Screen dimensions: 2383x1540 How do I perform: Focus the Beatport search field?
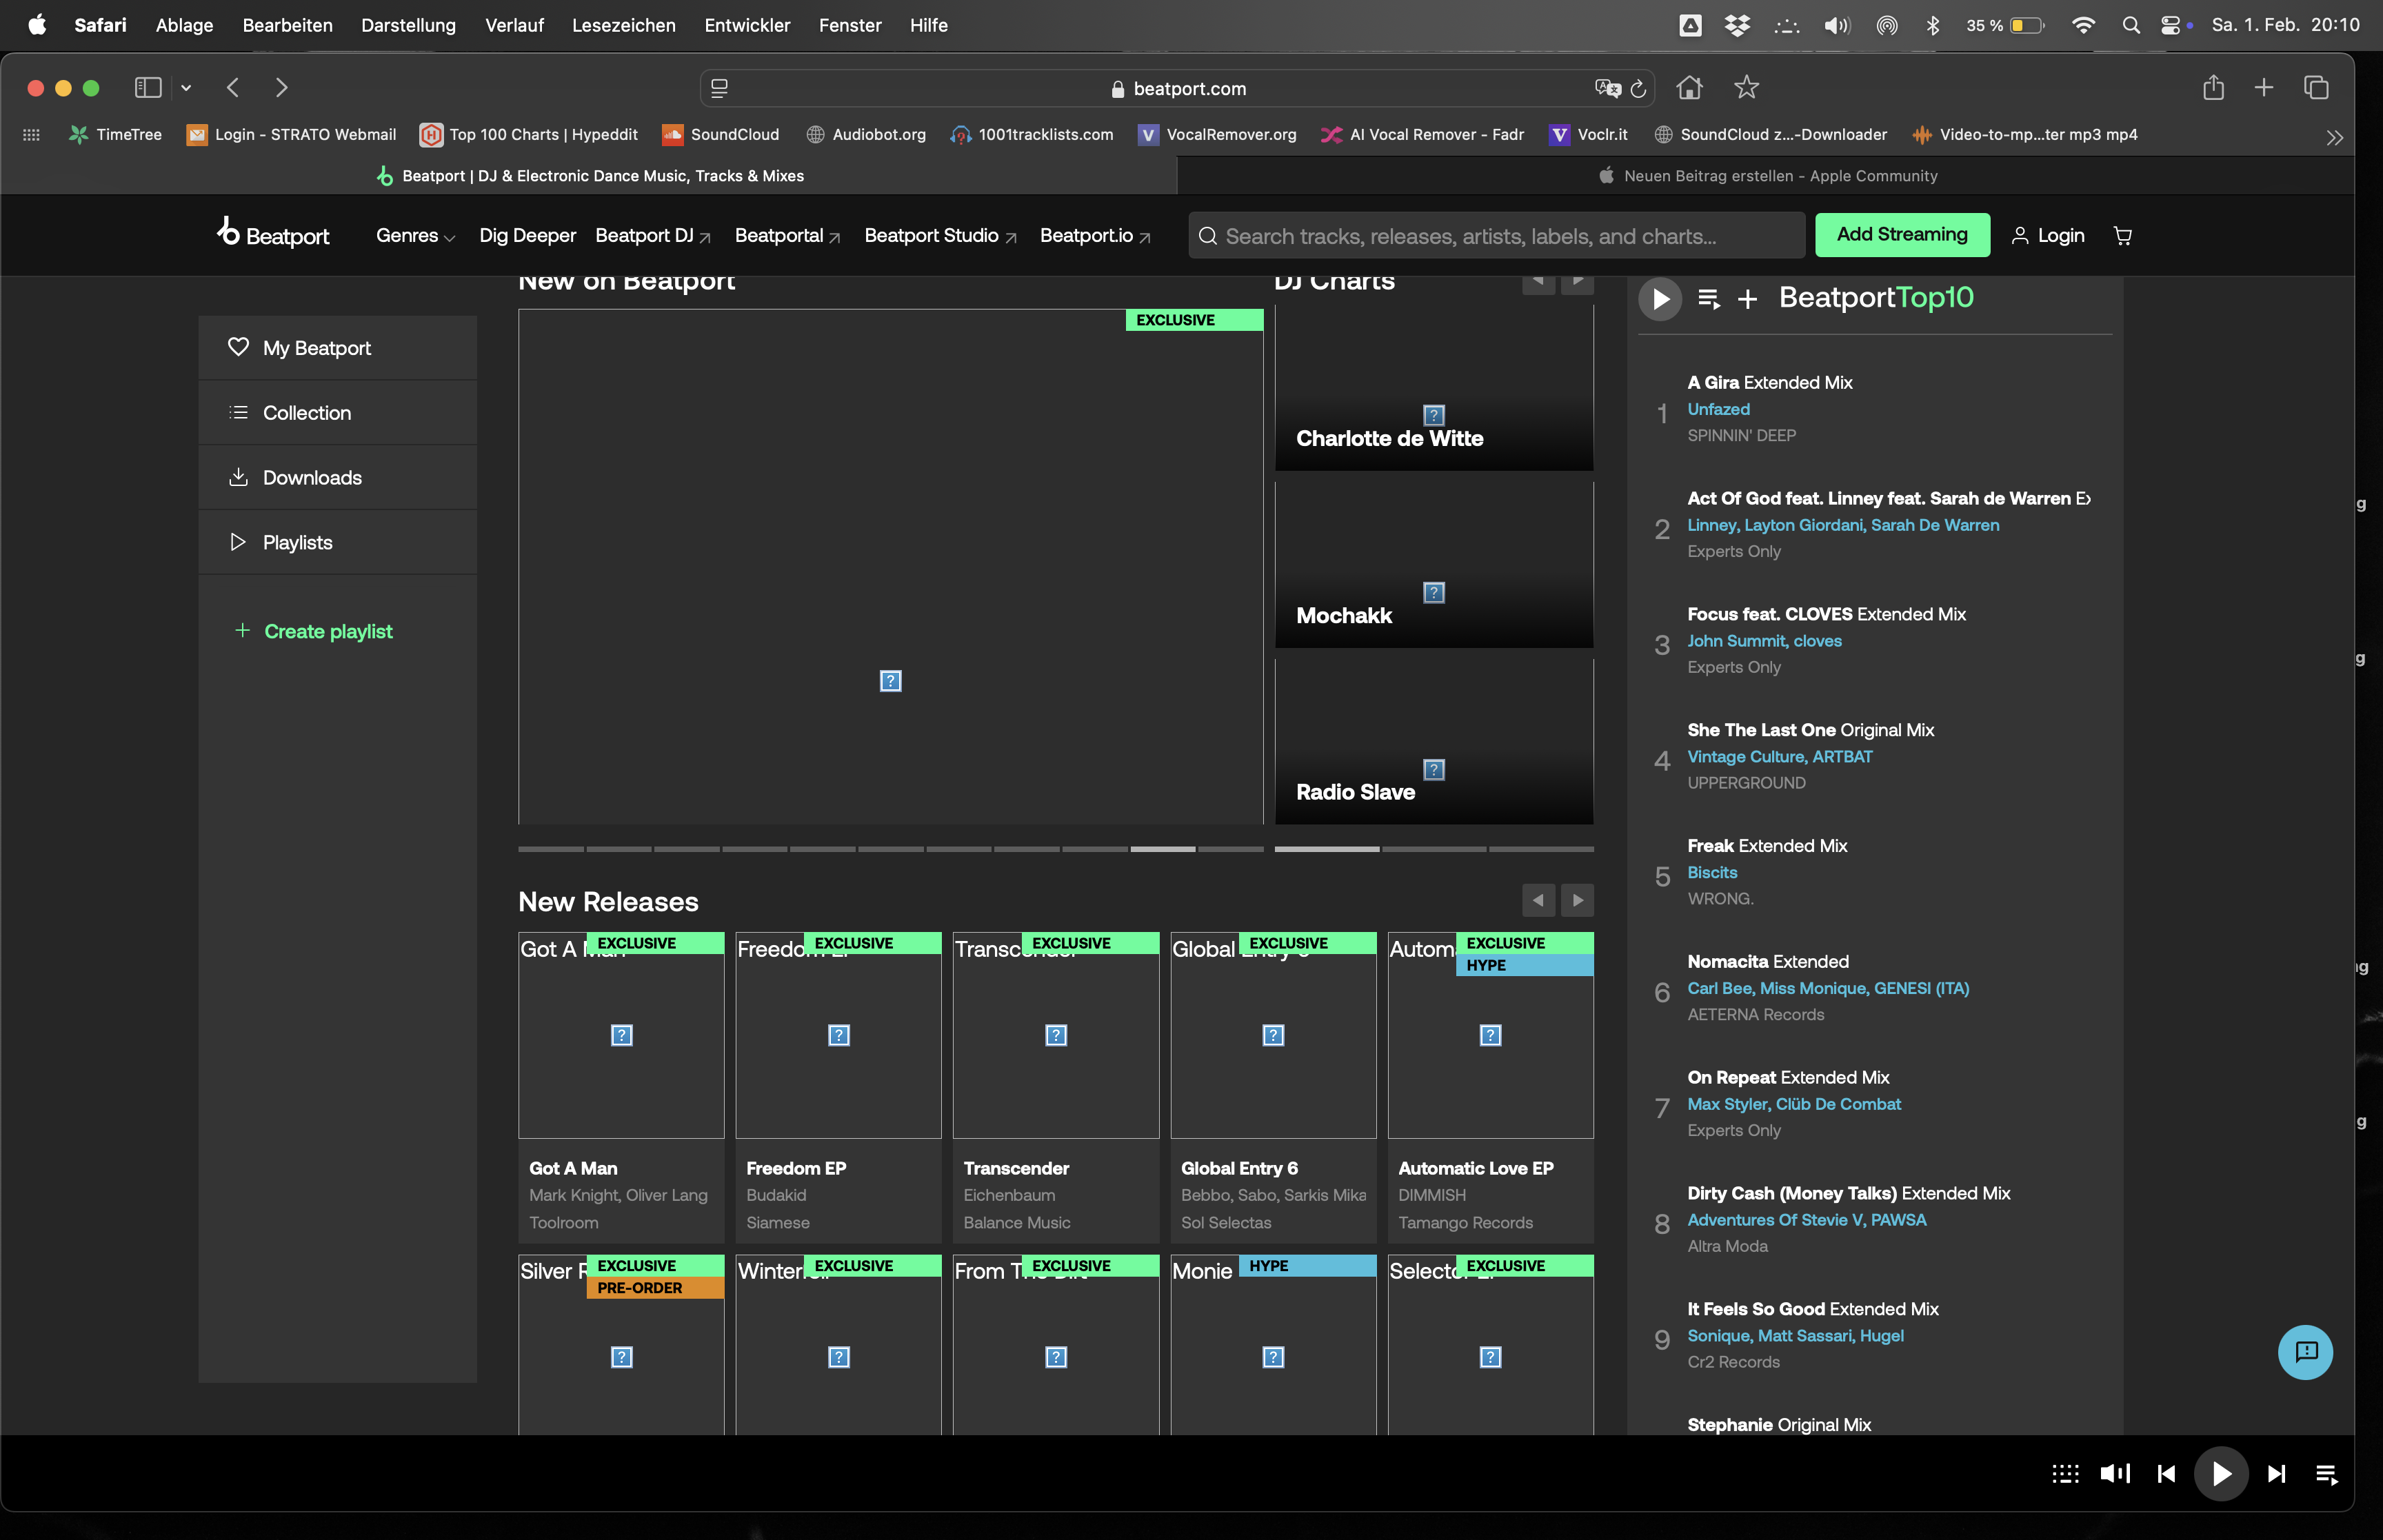pyautogui.click(x=1496, y=236)
